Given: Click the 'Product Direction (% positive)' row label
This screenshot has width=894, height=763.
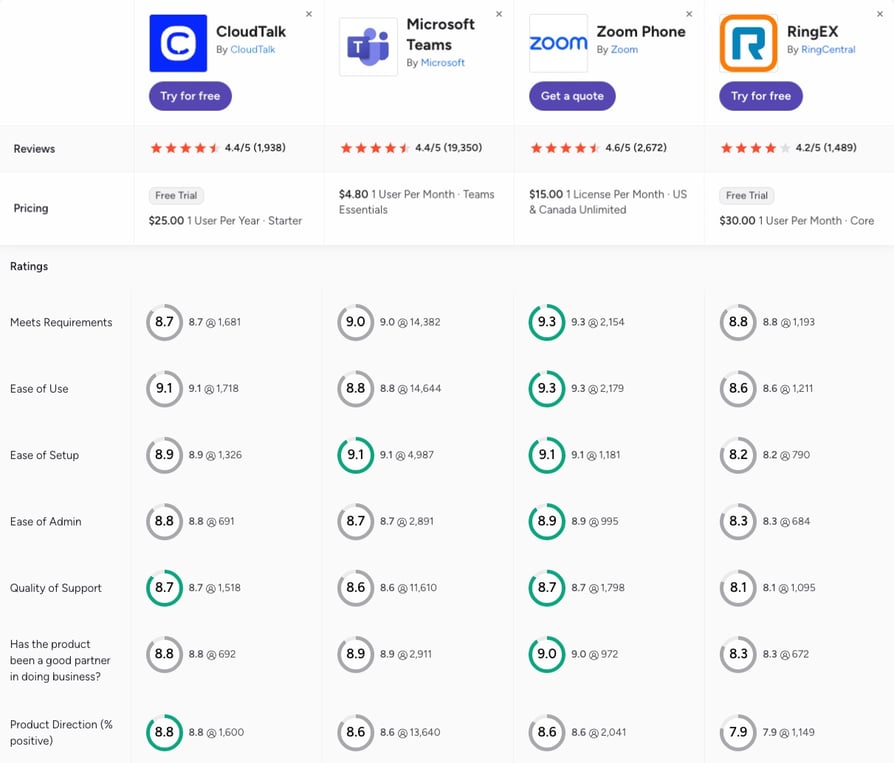Looking at the screenshot, I should (61, 732).
